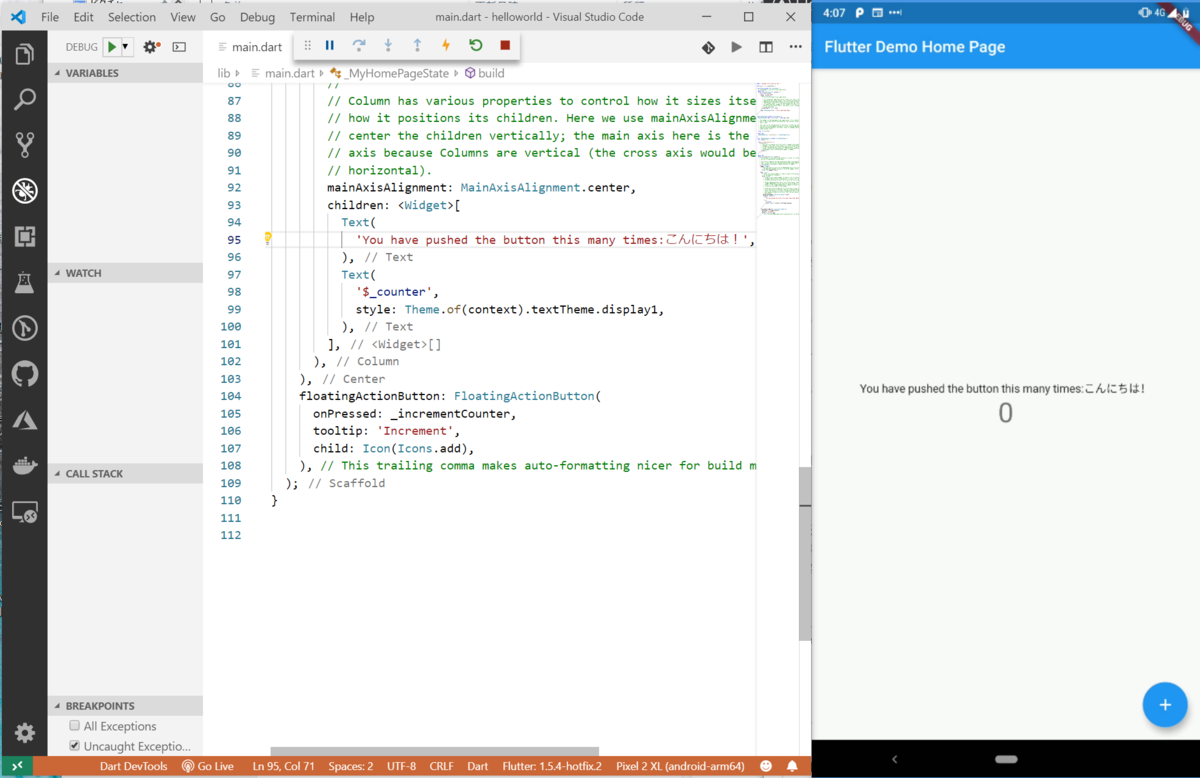
Task: Click the editor vertical scrollbar thumb
Action: [x=805, y=553]
